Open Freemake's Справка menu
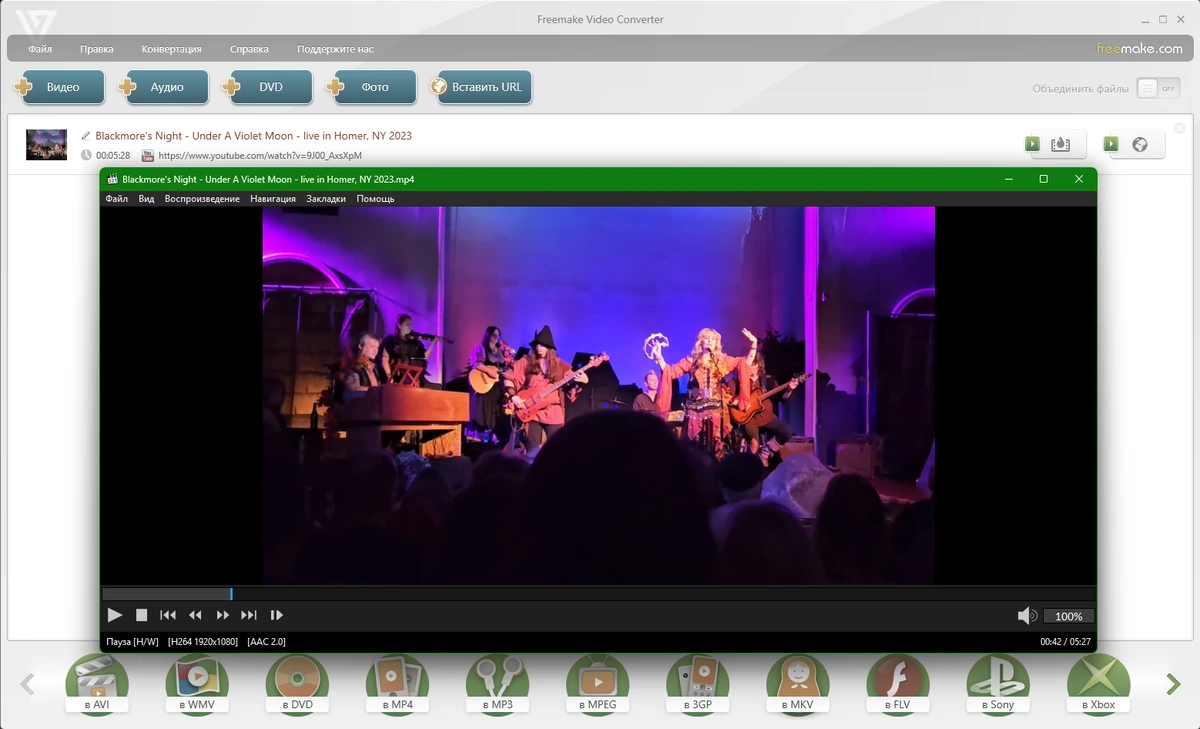 click(249, 48)
